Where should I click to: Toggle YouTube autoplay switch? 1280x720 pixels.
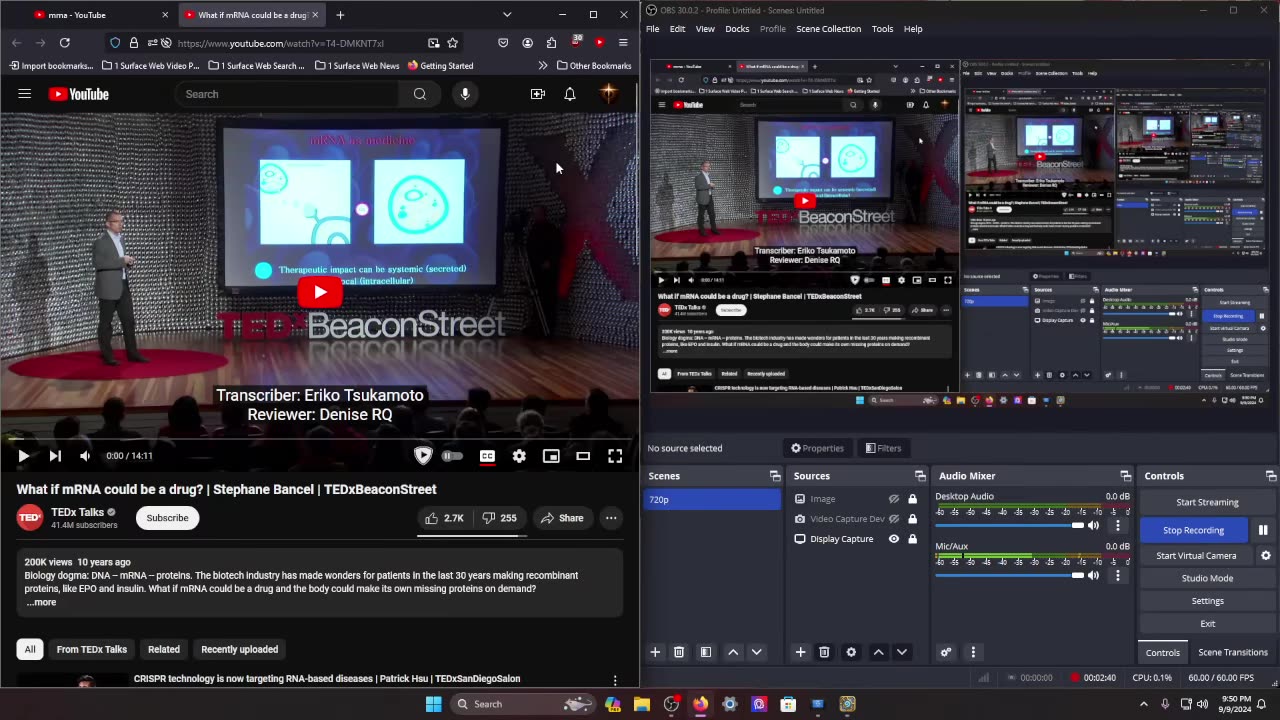[453, 456]
